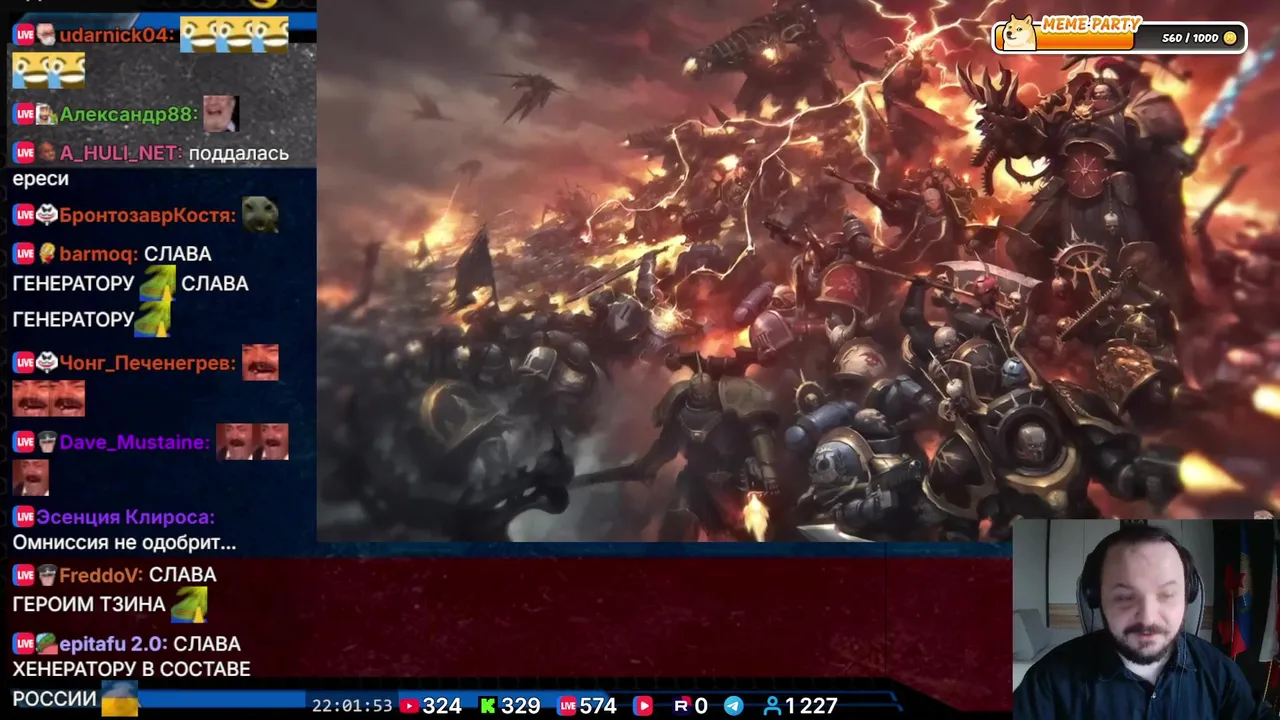Click the LIVE badge beside Эсенция Клироса
The image size is (1280, 720).
click(x=24, y=517)
